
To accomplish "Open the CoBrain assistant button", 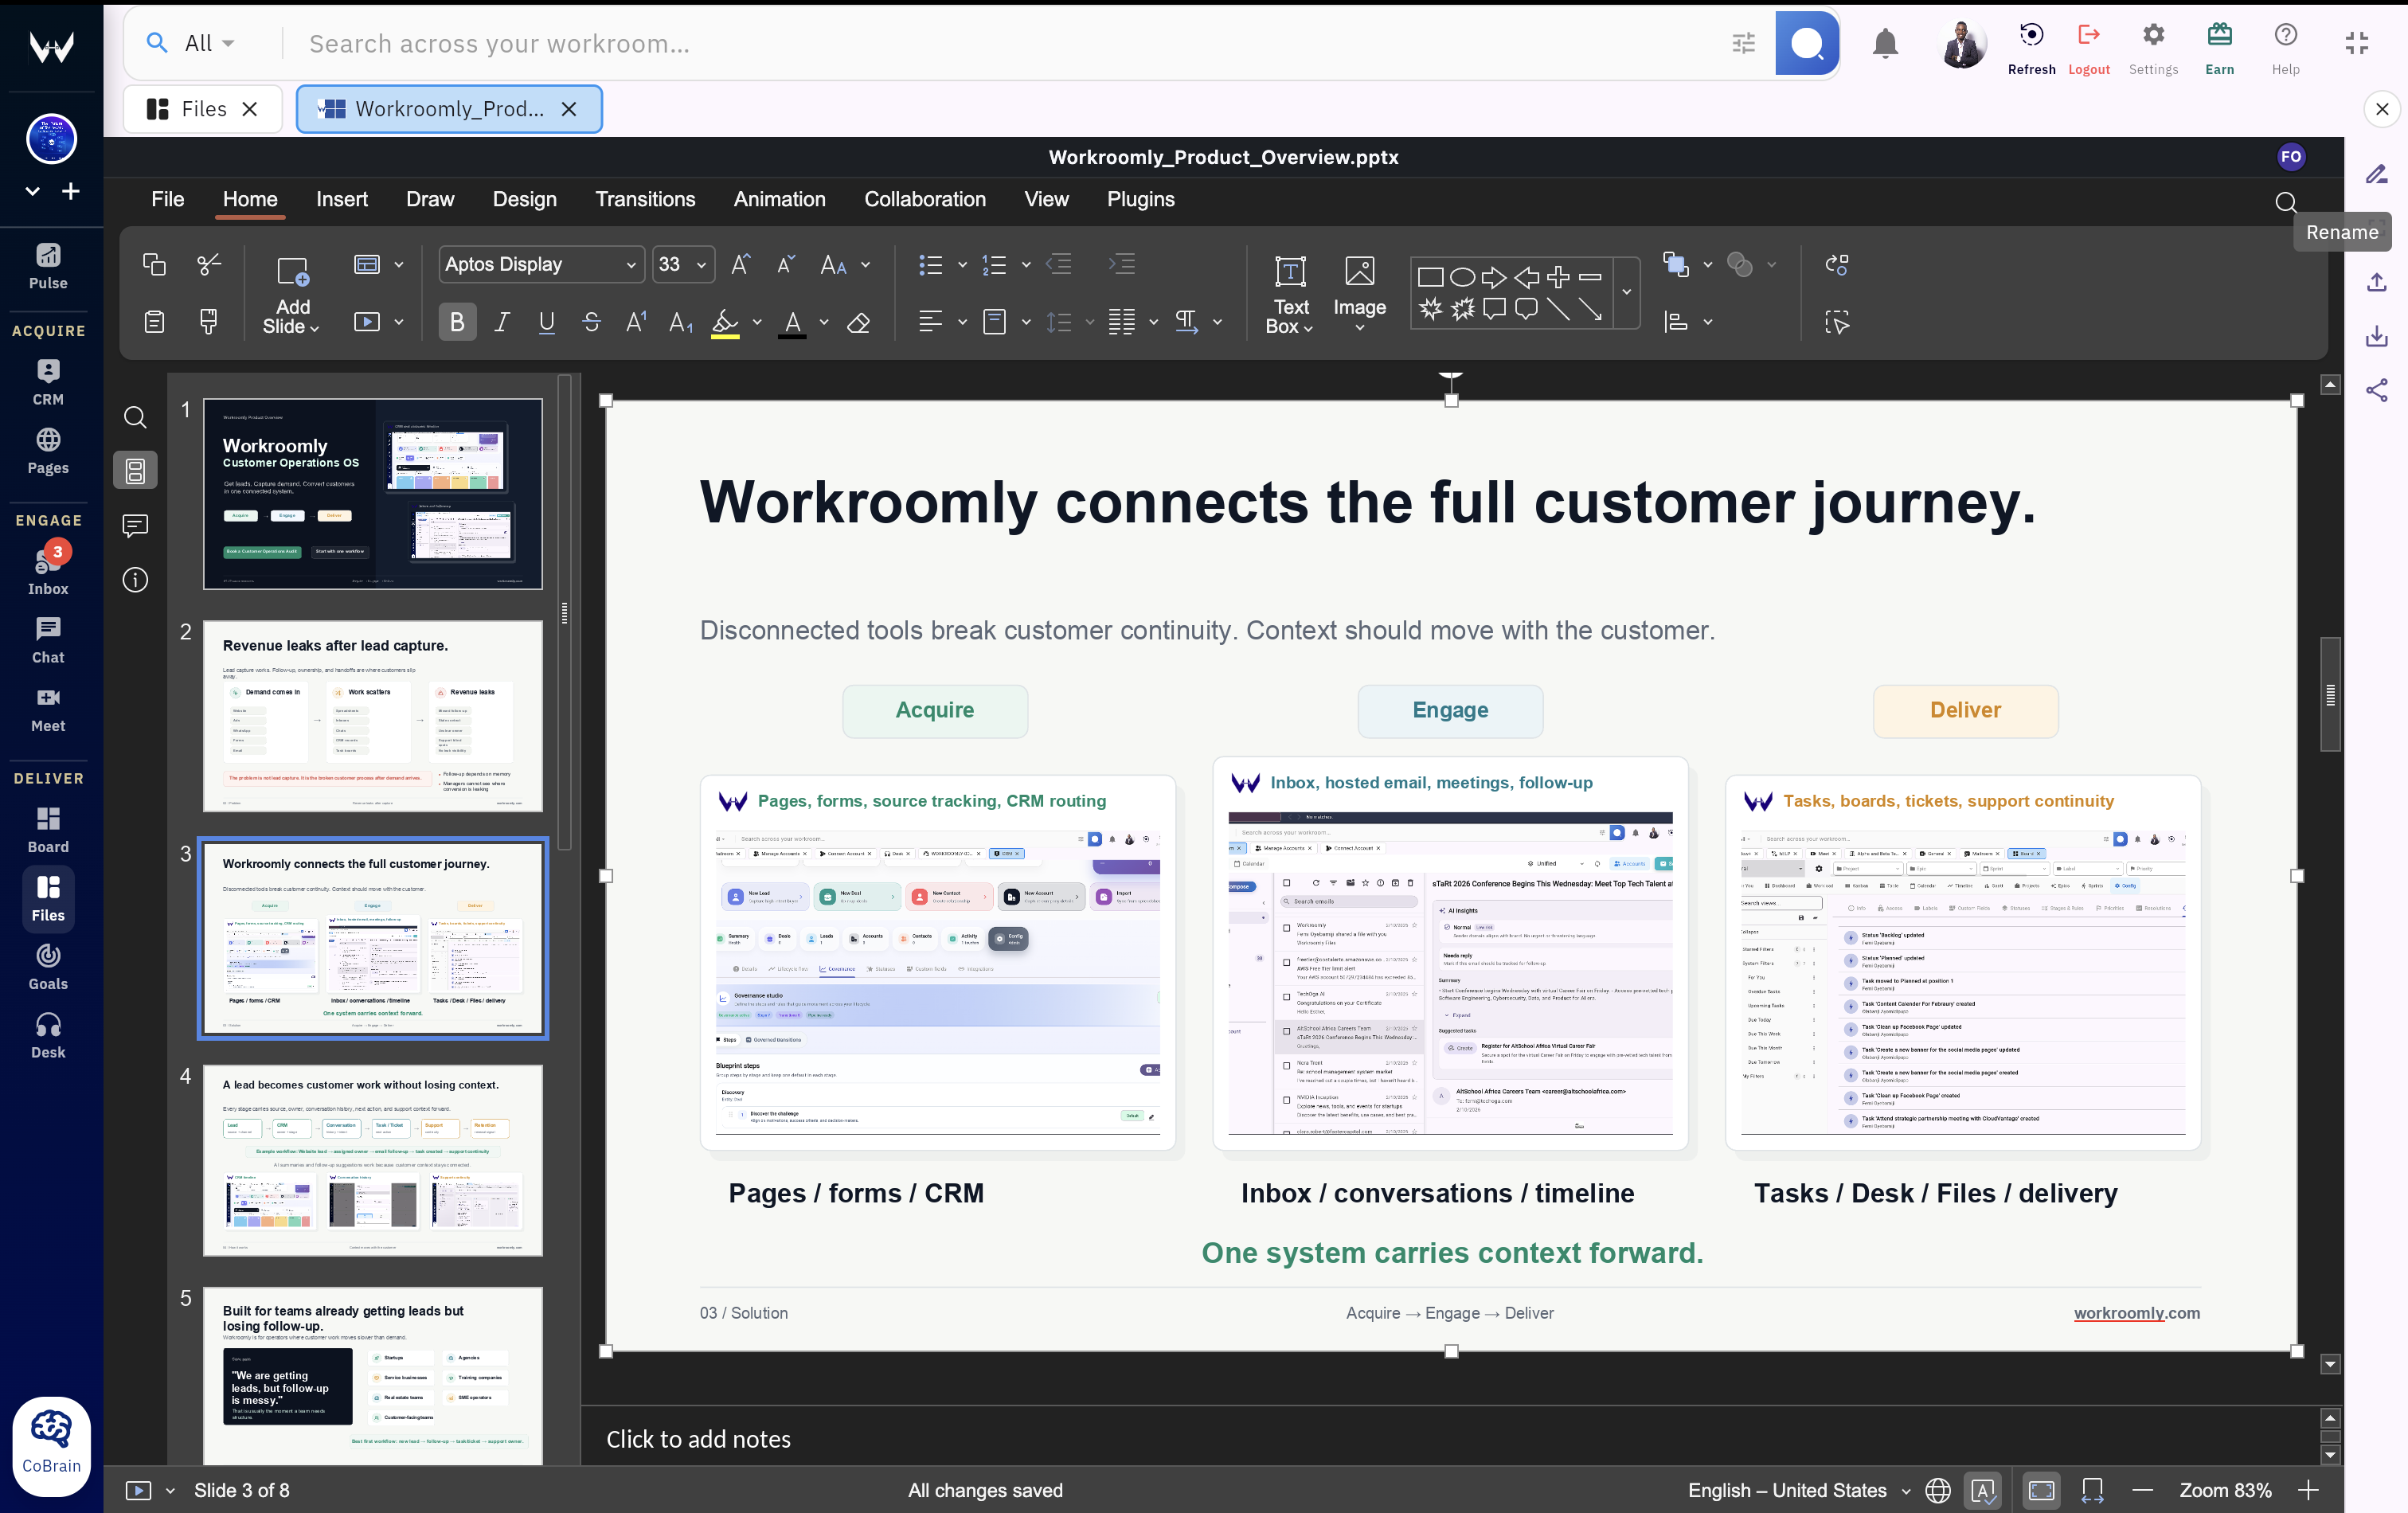I will pyautogui.click(x=51, y=1445).
